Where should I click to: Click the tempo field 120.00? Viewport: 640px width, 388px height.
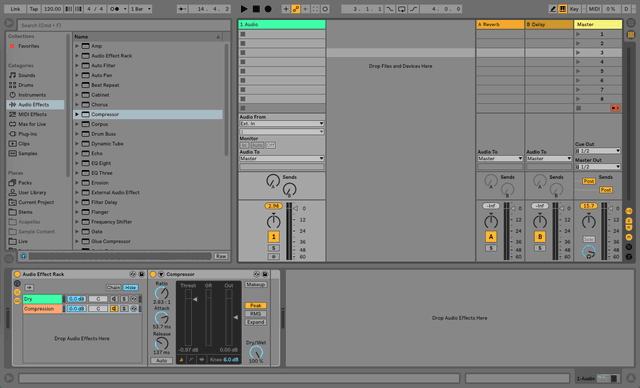tap(52, 9)
